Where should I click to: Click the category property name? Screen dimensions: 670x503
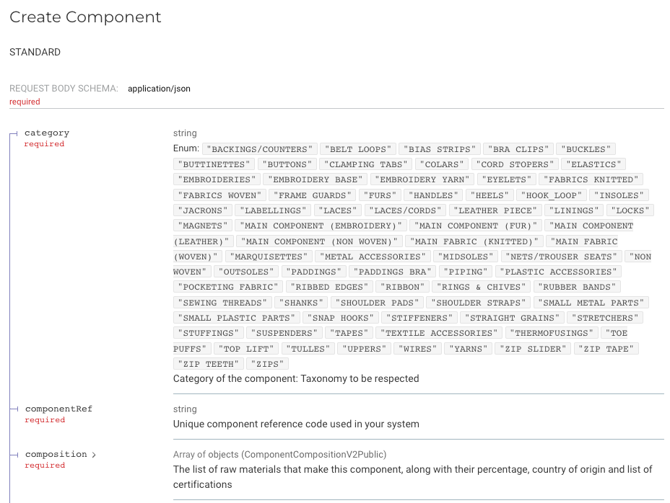click(47, 133)
